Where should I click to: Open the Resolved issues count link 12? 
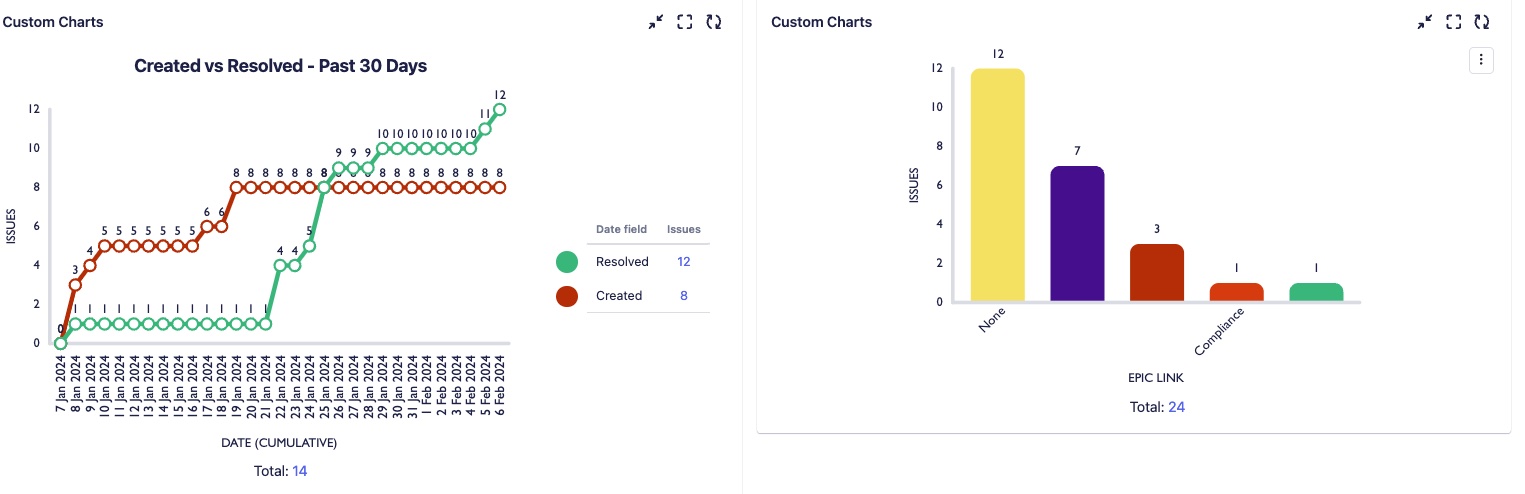684,262
